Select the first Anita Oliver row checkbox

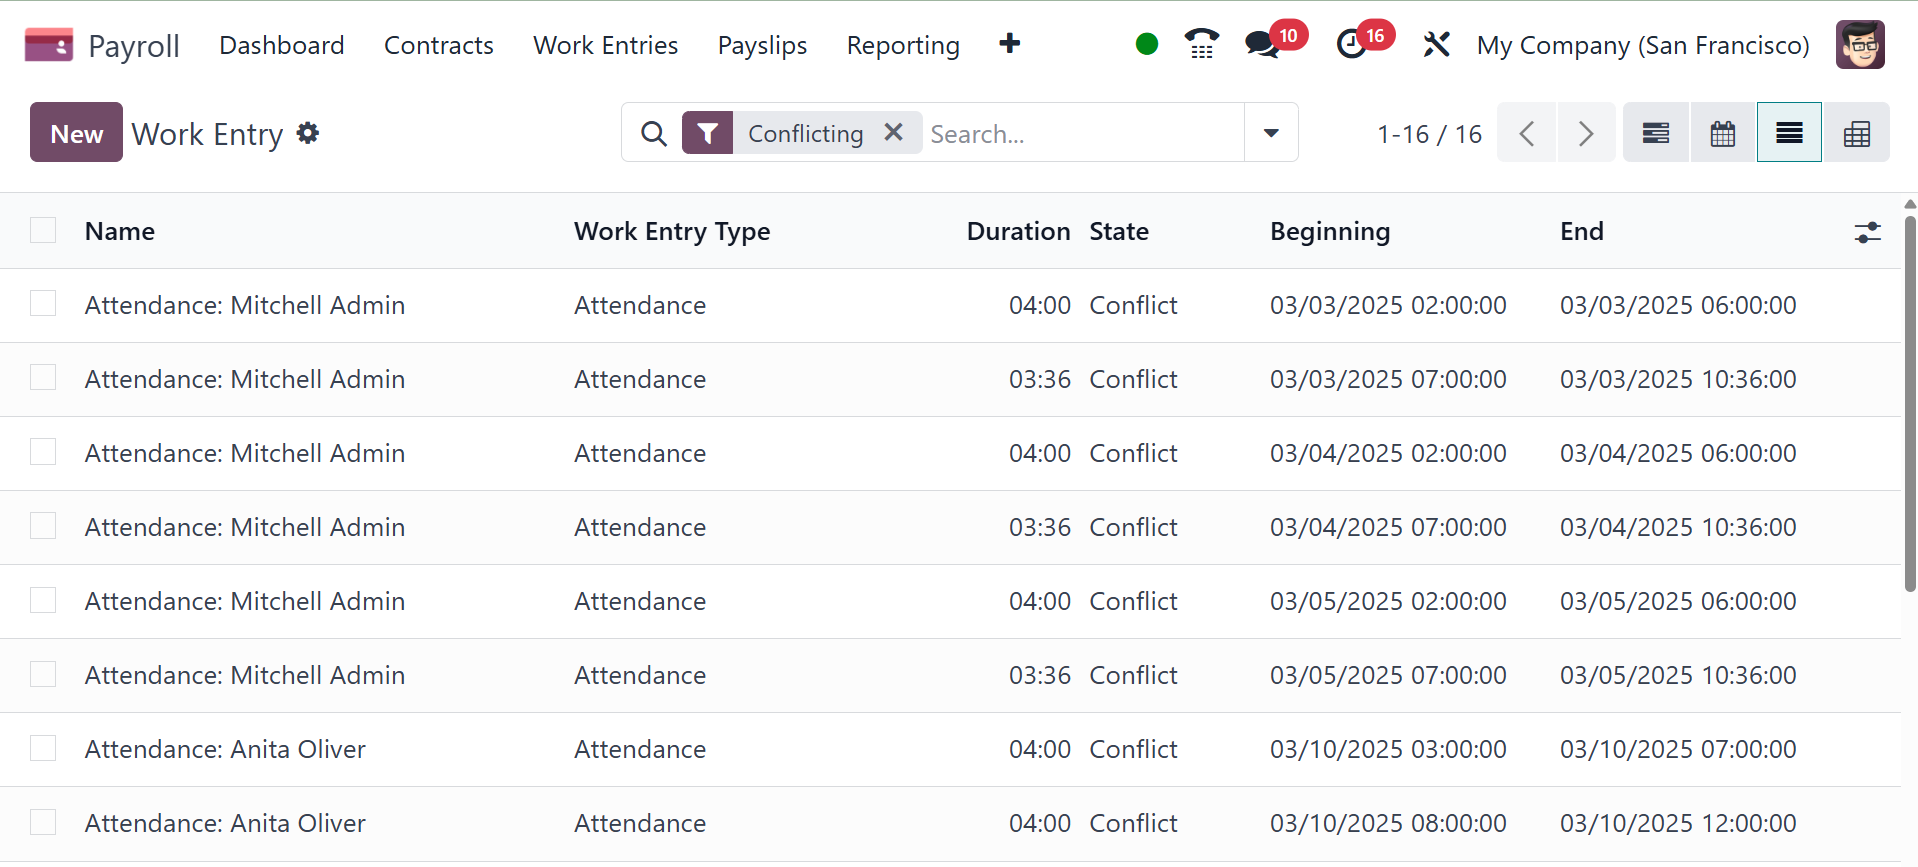click(43, 748)
